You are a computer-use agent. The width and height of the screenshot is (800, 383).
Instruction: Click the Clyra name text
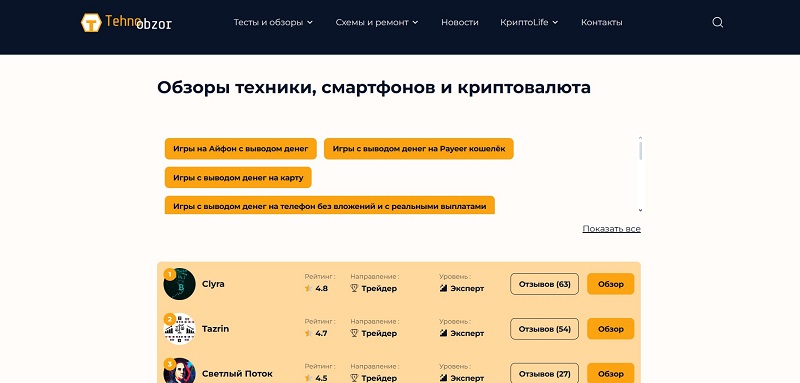point(213,284)
